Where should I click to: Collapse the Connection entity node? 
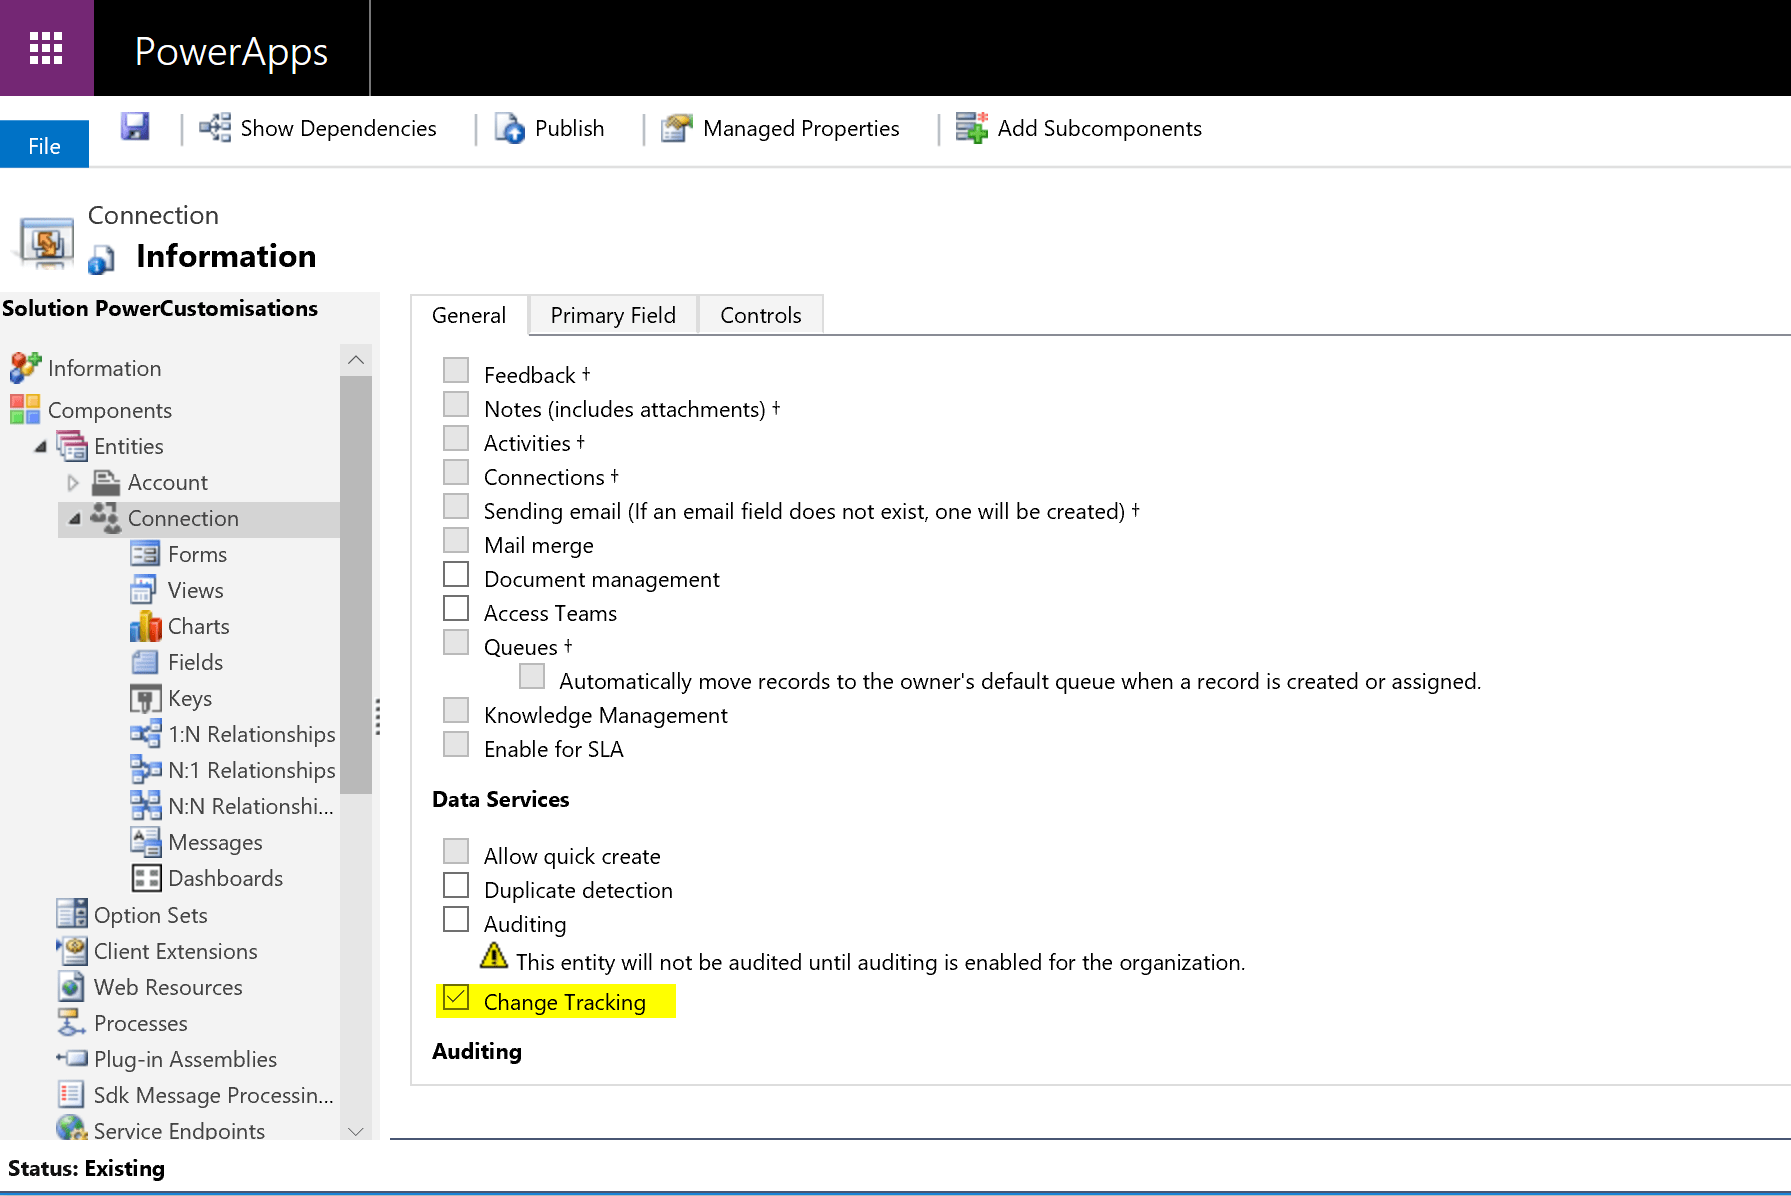(x=75, y=519)
